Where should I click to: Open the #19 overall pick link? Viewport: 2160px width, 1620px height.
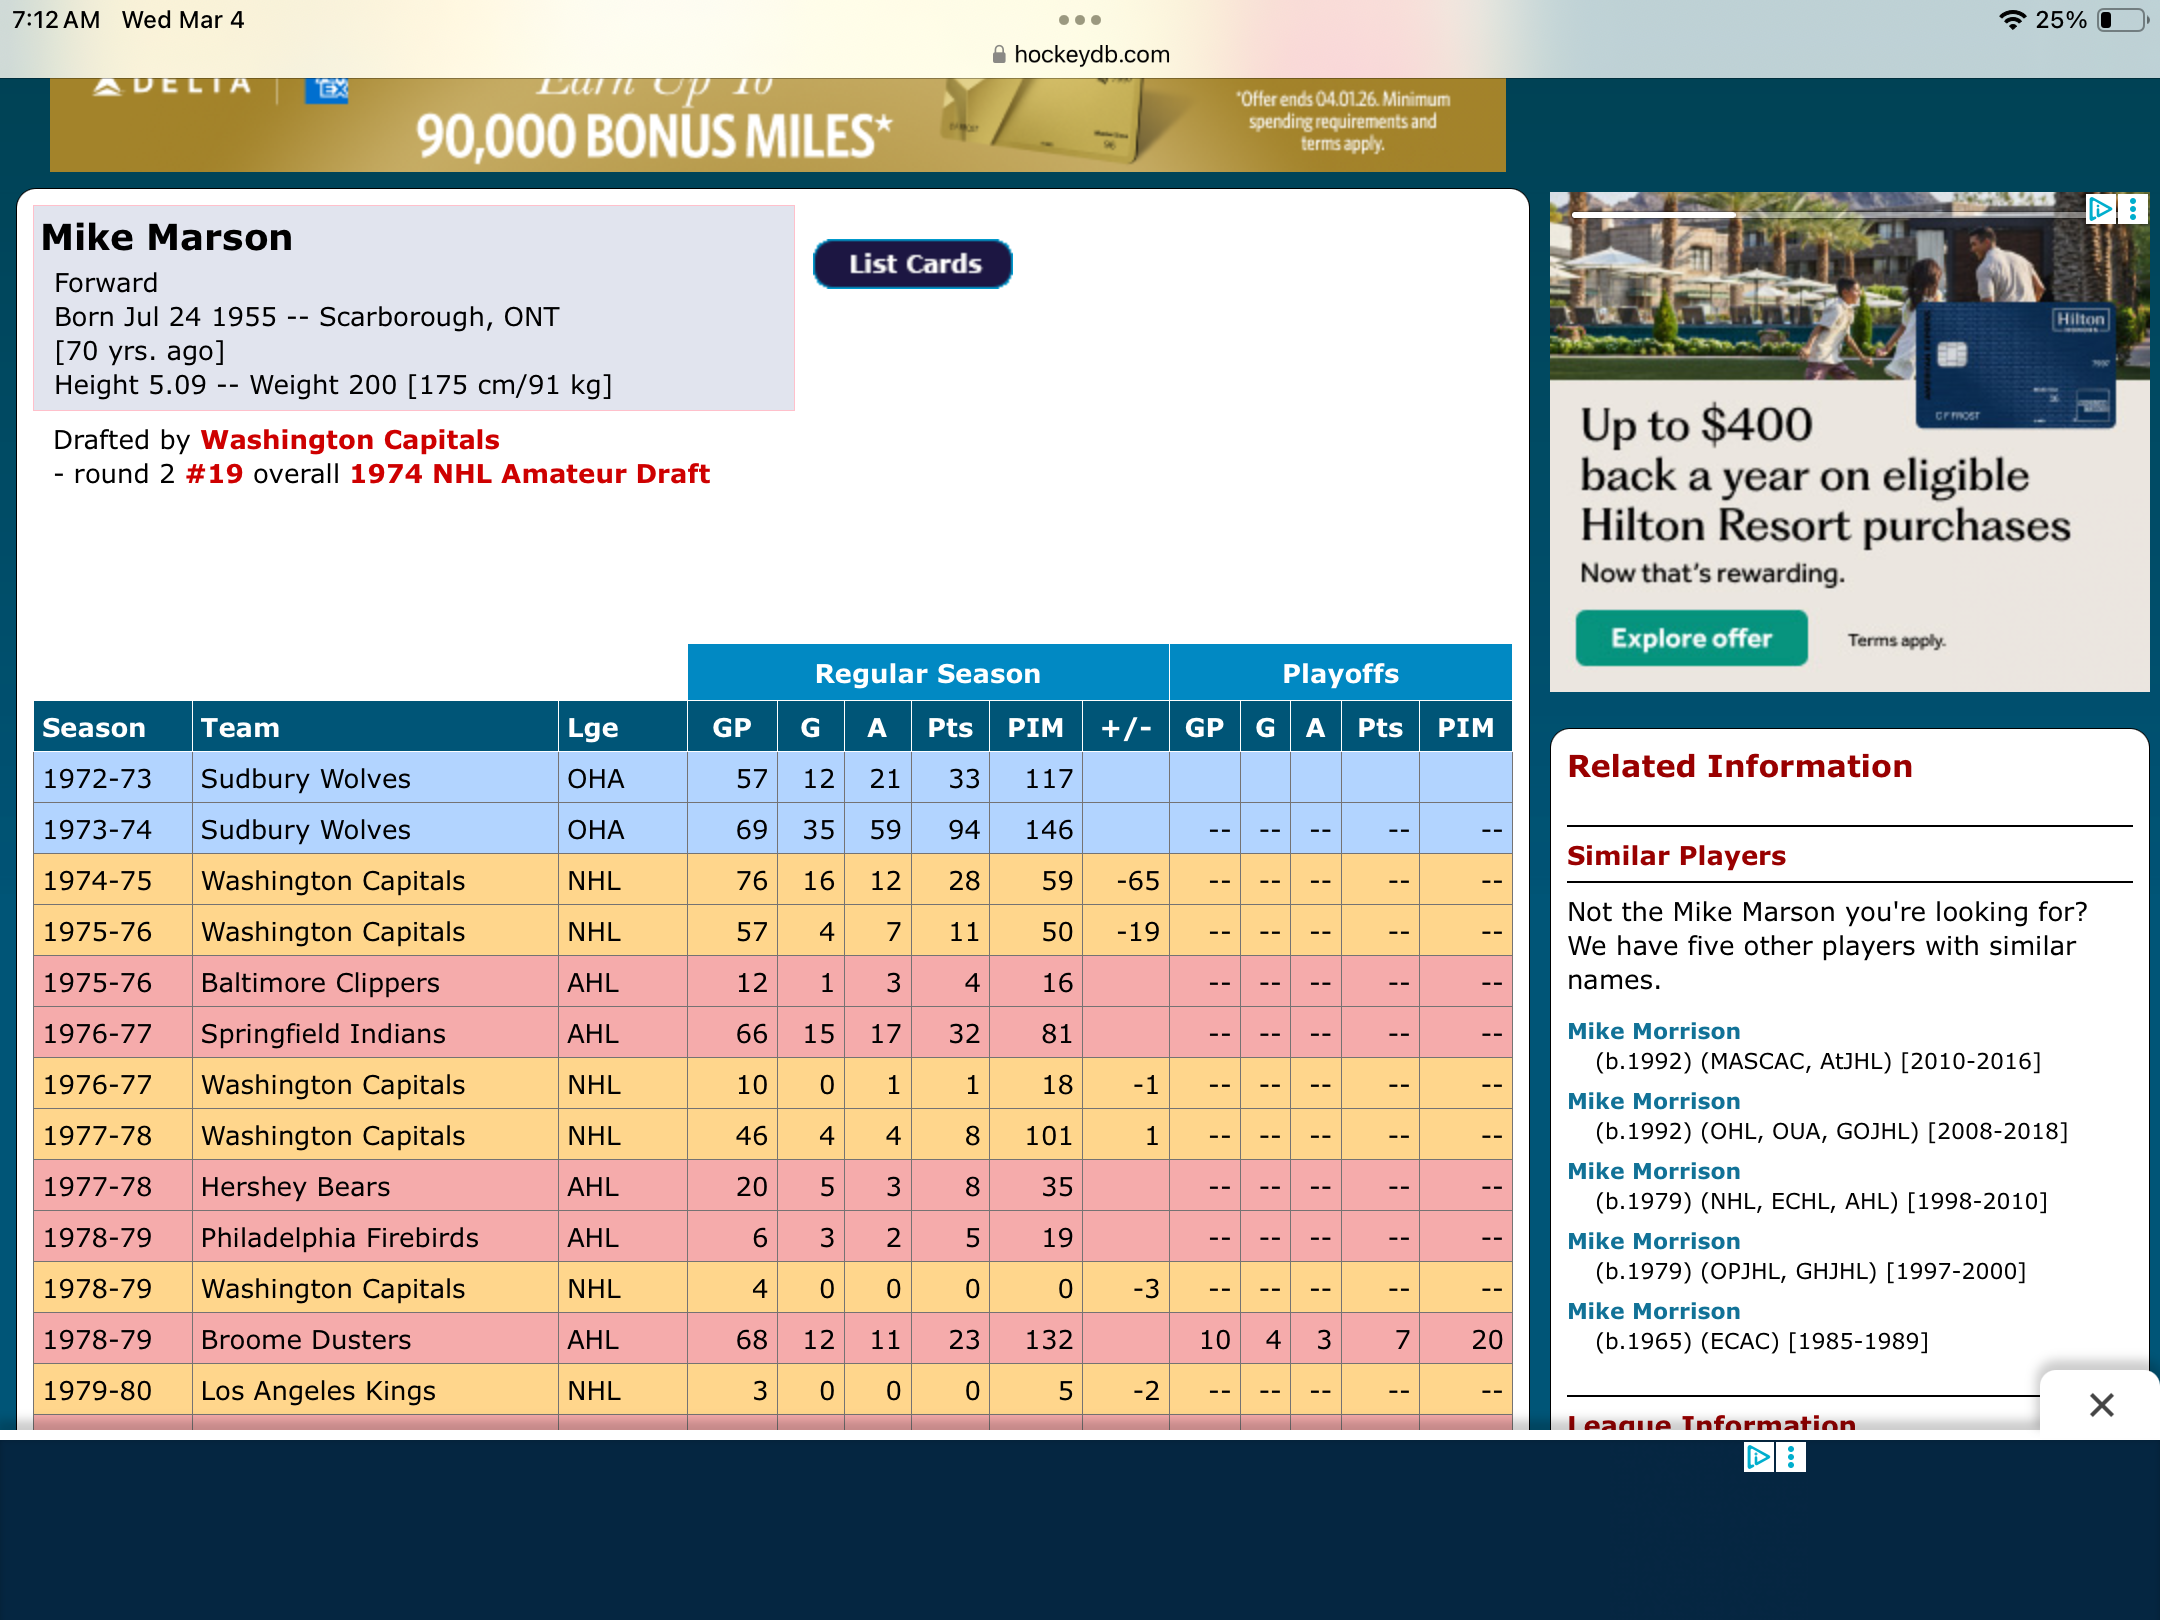click(x=215, y=474)
